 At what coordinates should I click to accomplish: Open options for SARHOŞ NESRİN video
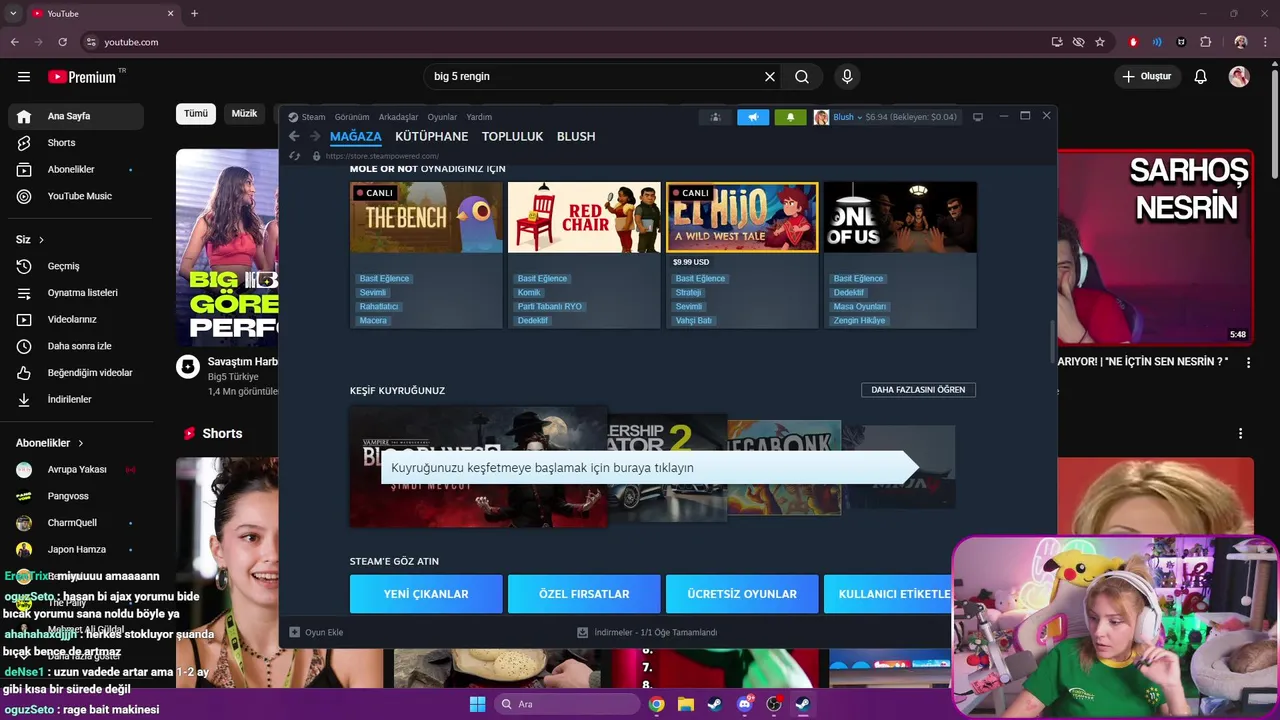tap(1248, 363)
